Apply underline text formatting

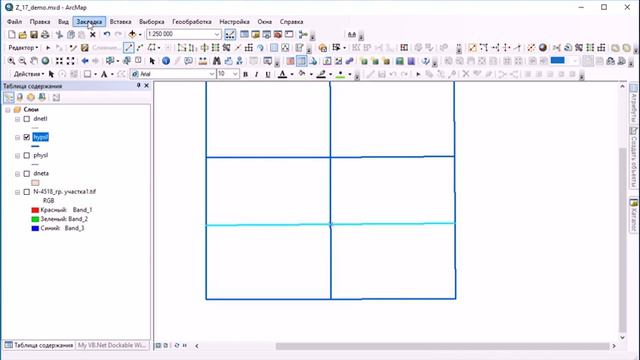coord(268,74)
